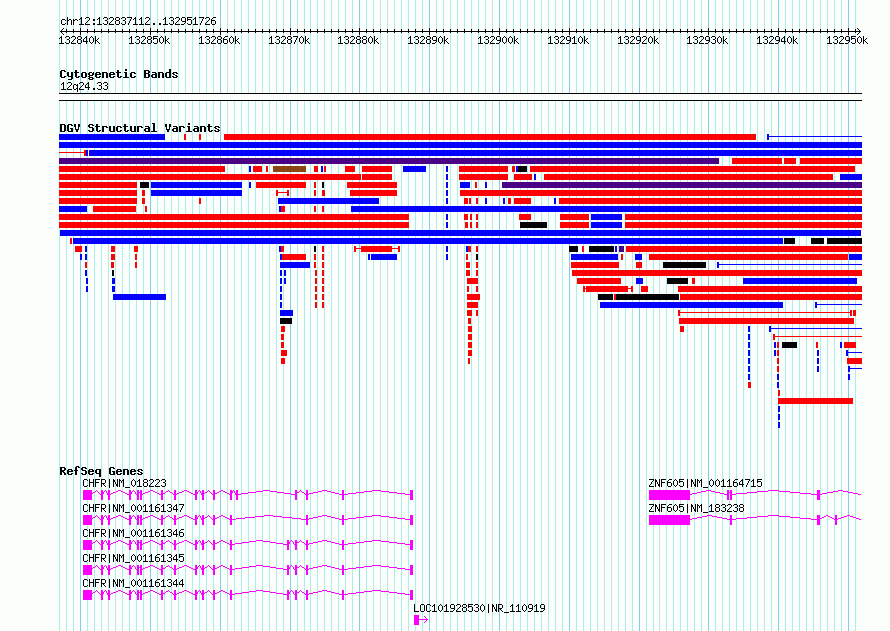Select the CHFR|NM_001161345 transcript label
This screenshot has height=631, width=890.
(x=133, y=558)
